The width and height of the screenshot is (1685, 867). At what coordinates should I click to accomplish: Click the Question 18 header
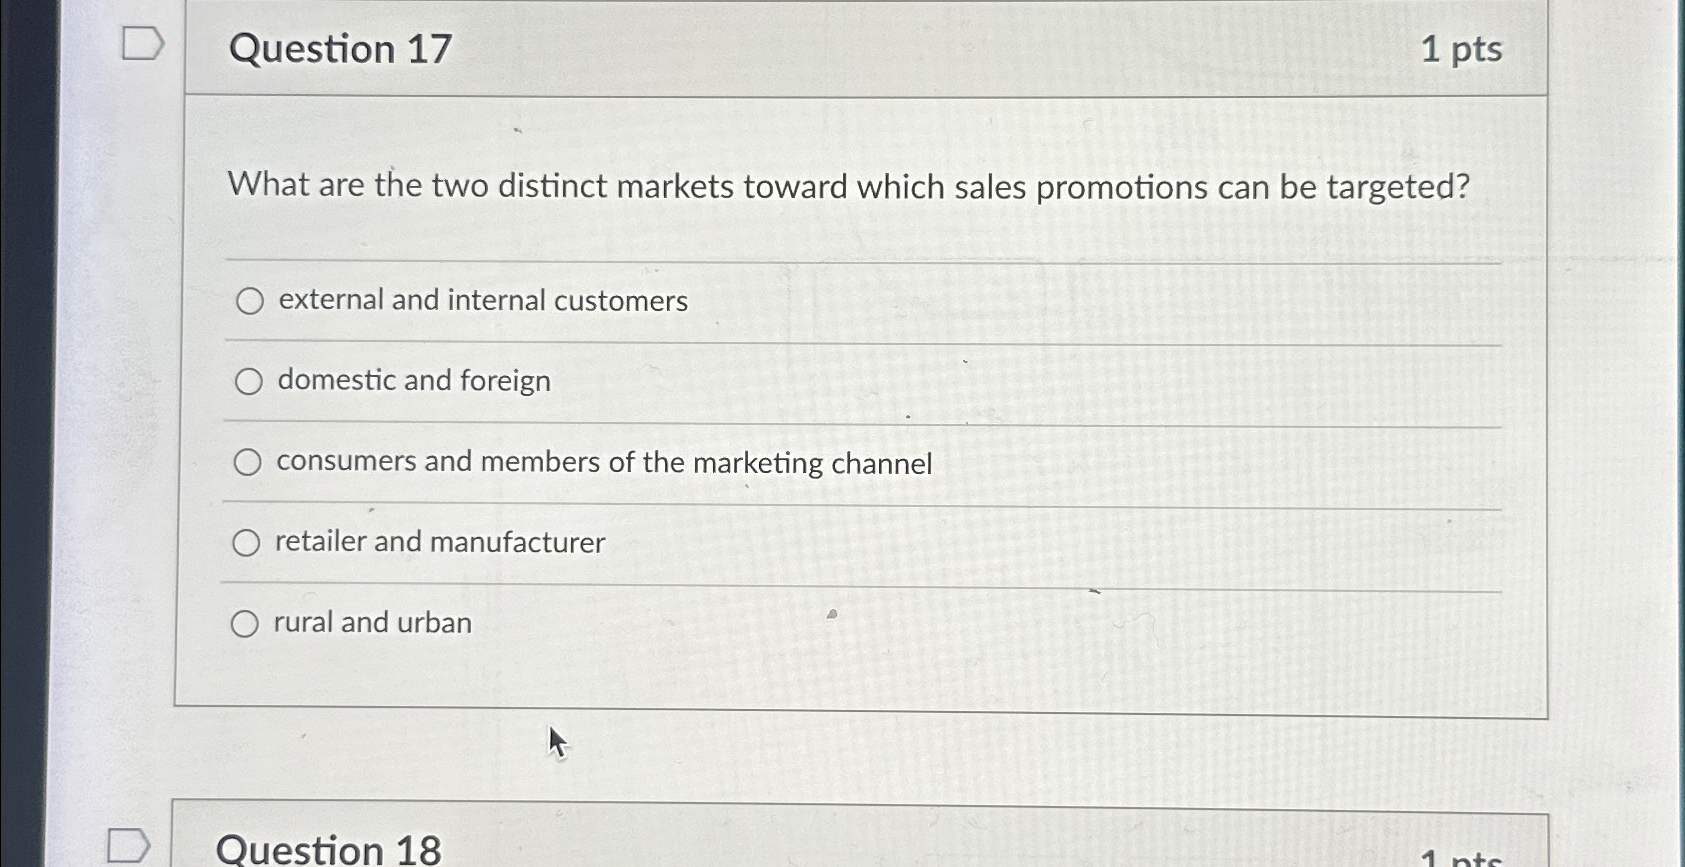[x=328, y=848]
